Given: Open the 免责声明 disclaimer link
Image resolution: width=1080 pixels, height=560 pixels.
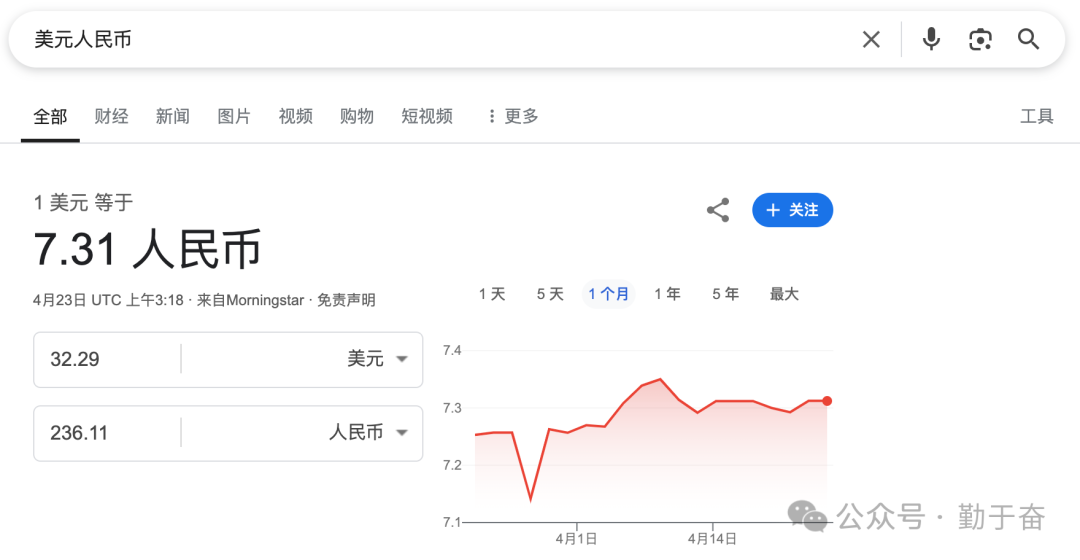Looking at the screenshot, I should click(x=346, y=300).
